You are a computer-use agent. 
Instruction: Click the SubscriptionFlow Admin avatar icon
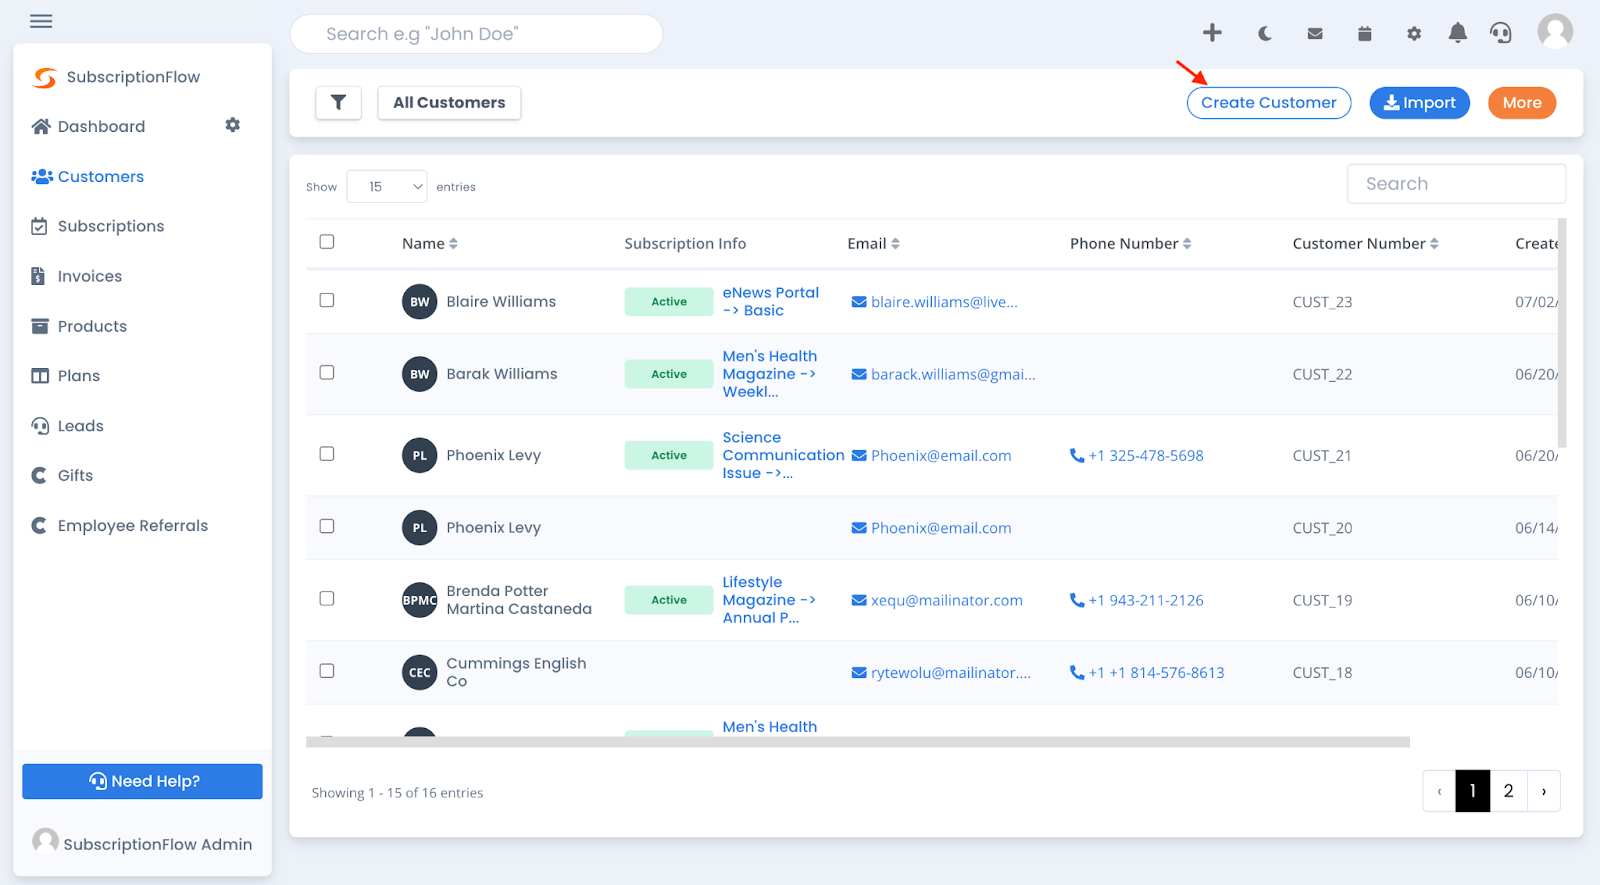point(45,840)
